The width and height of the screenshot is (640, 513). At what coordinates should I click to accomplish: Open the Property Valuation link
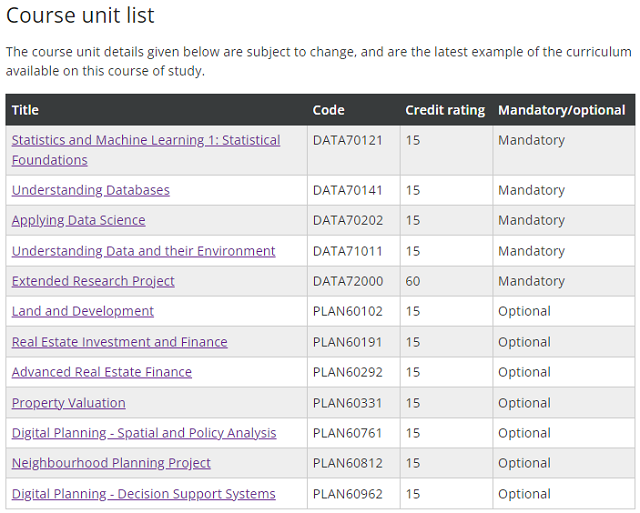click(x=69, y=403)
